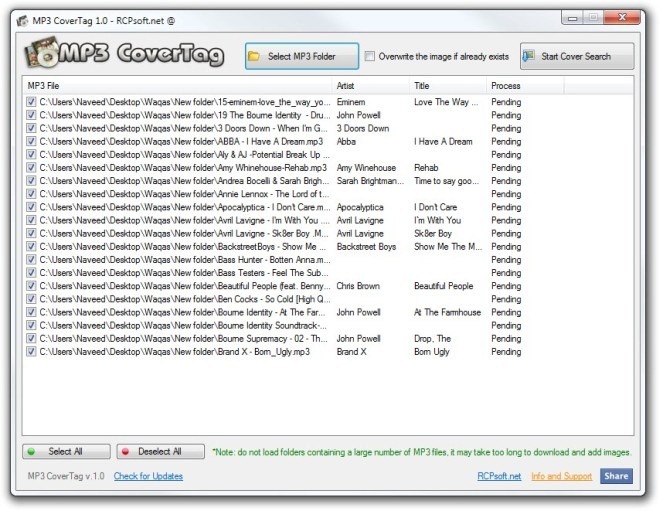Select the Apocalyptica artist cell
Image resolution: width=660 pixels, height=511 pixels.
360,207
